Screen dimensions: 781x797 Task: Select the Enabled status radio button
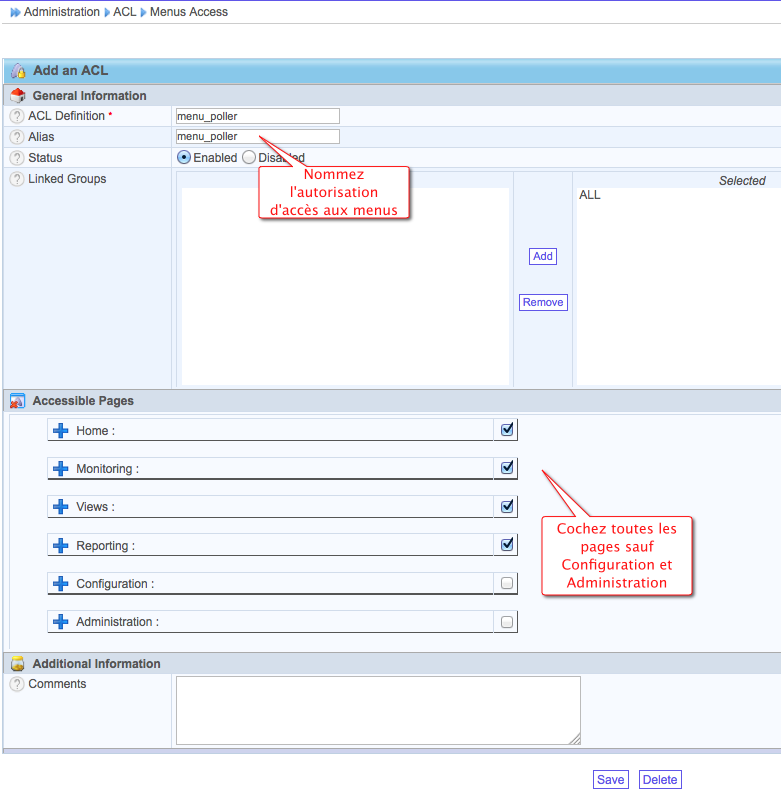point(184,157)
